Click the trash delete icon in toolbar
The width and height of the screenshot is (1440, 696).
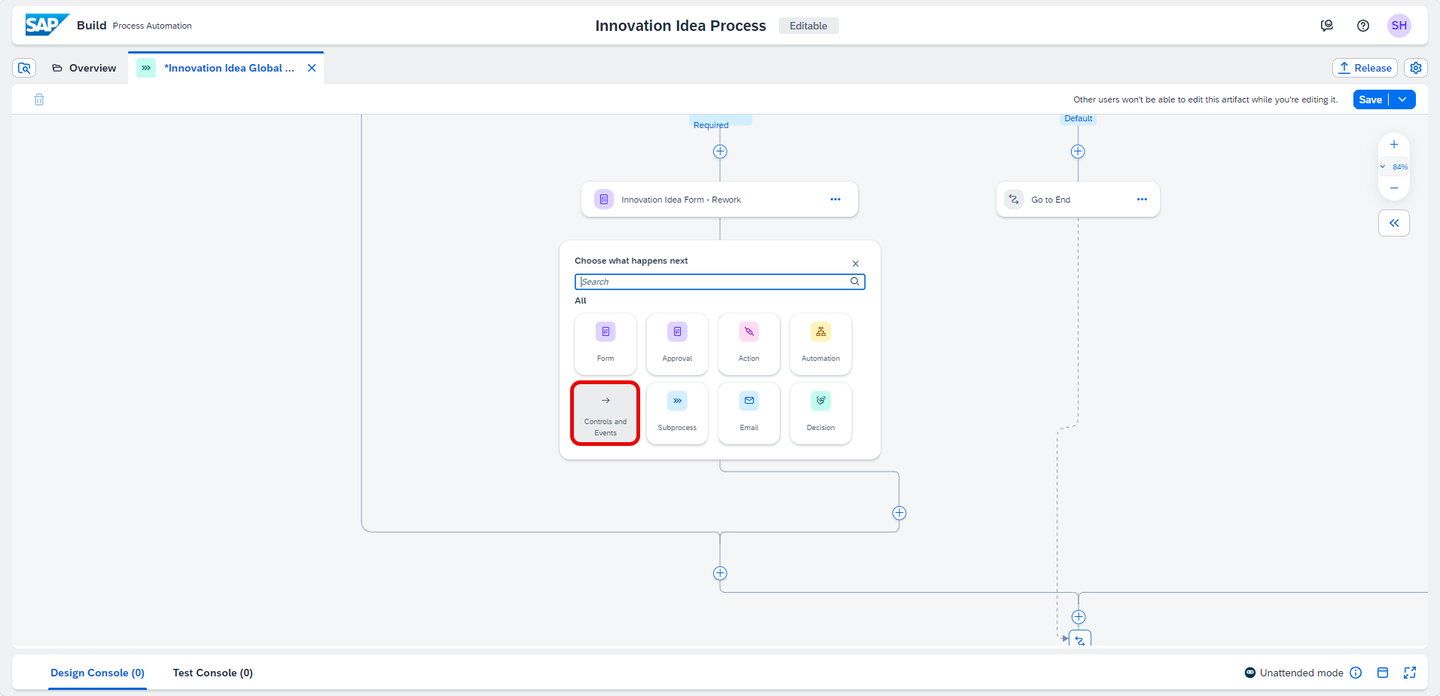point(39,99)
